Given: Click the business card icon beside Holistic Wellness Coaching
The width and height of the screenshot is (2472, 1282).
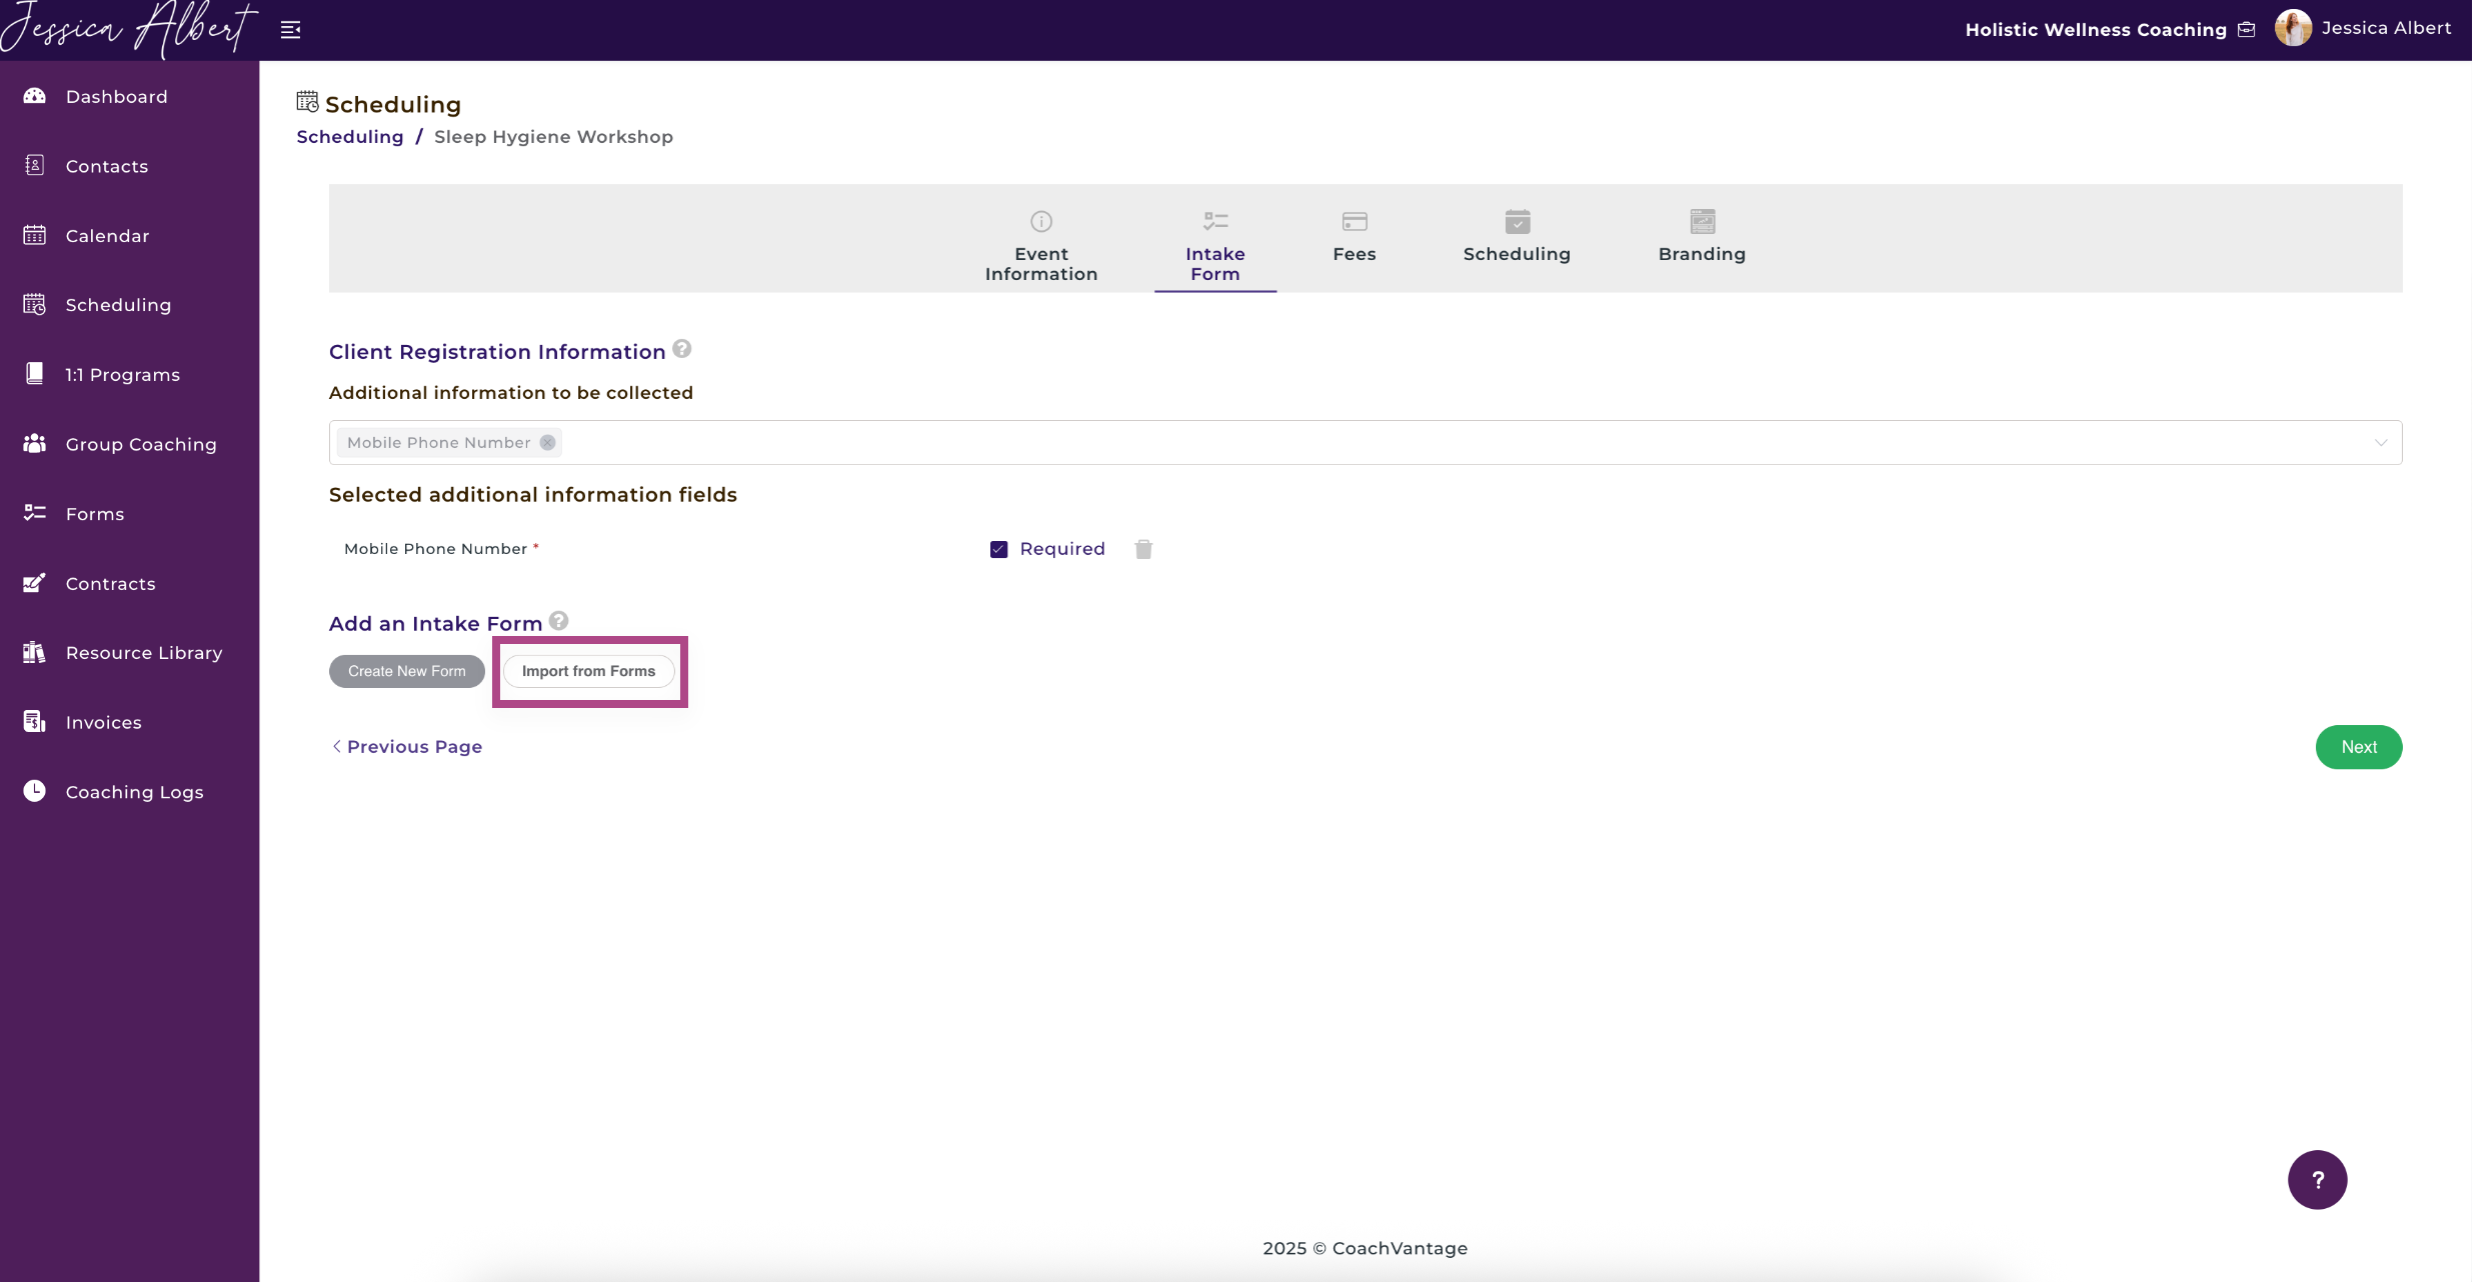Looking at the screenshot, I should pyautogui.click(x=2247, y=30).
